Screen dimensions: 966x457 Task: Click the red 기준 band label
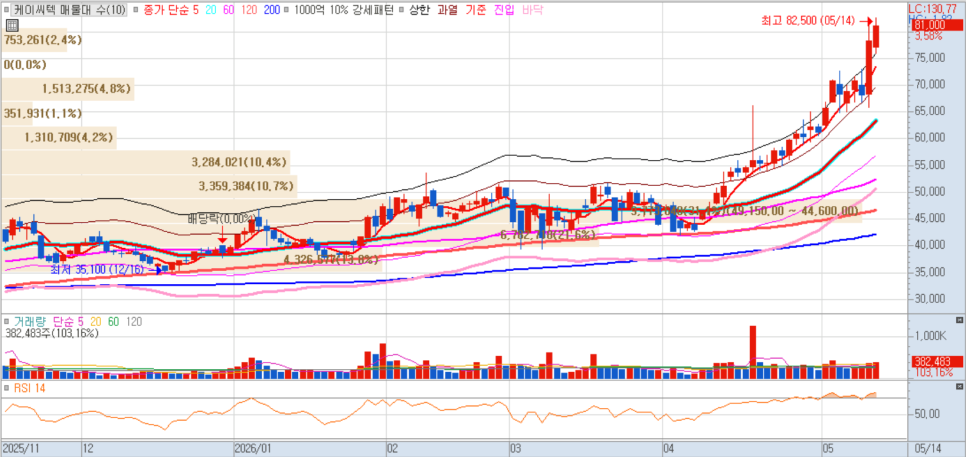click(476, 10)
